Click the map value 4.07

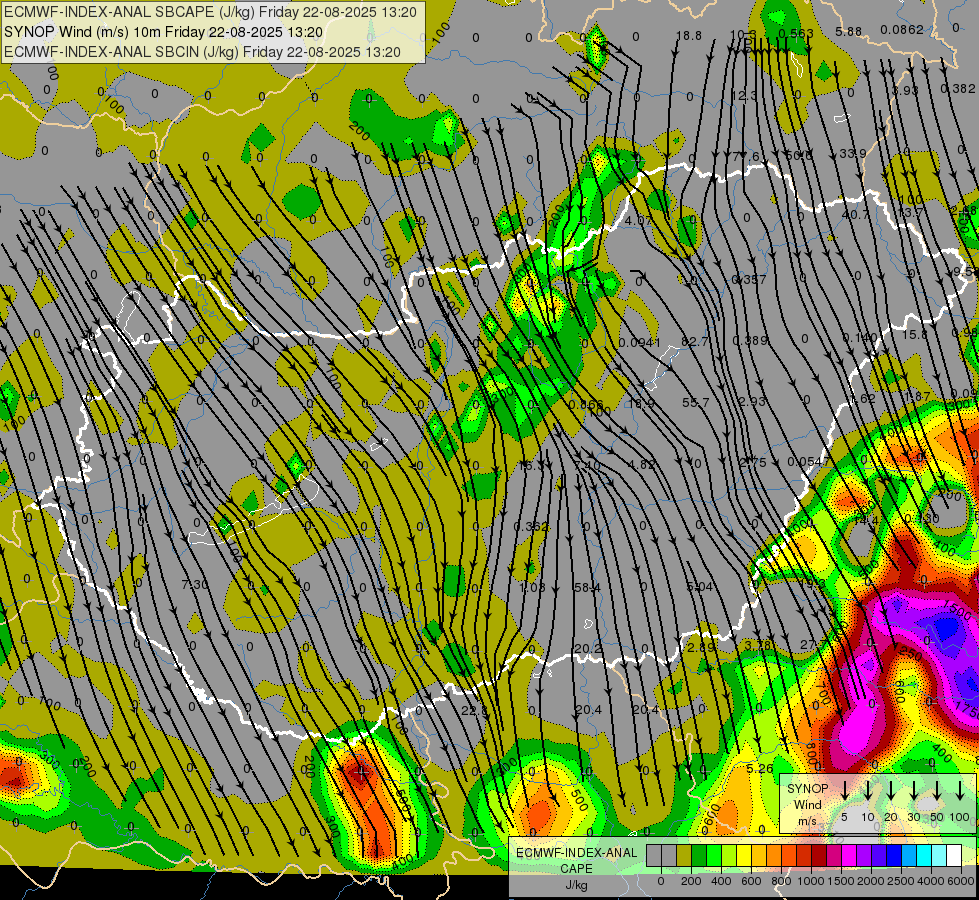pos(638,220)
